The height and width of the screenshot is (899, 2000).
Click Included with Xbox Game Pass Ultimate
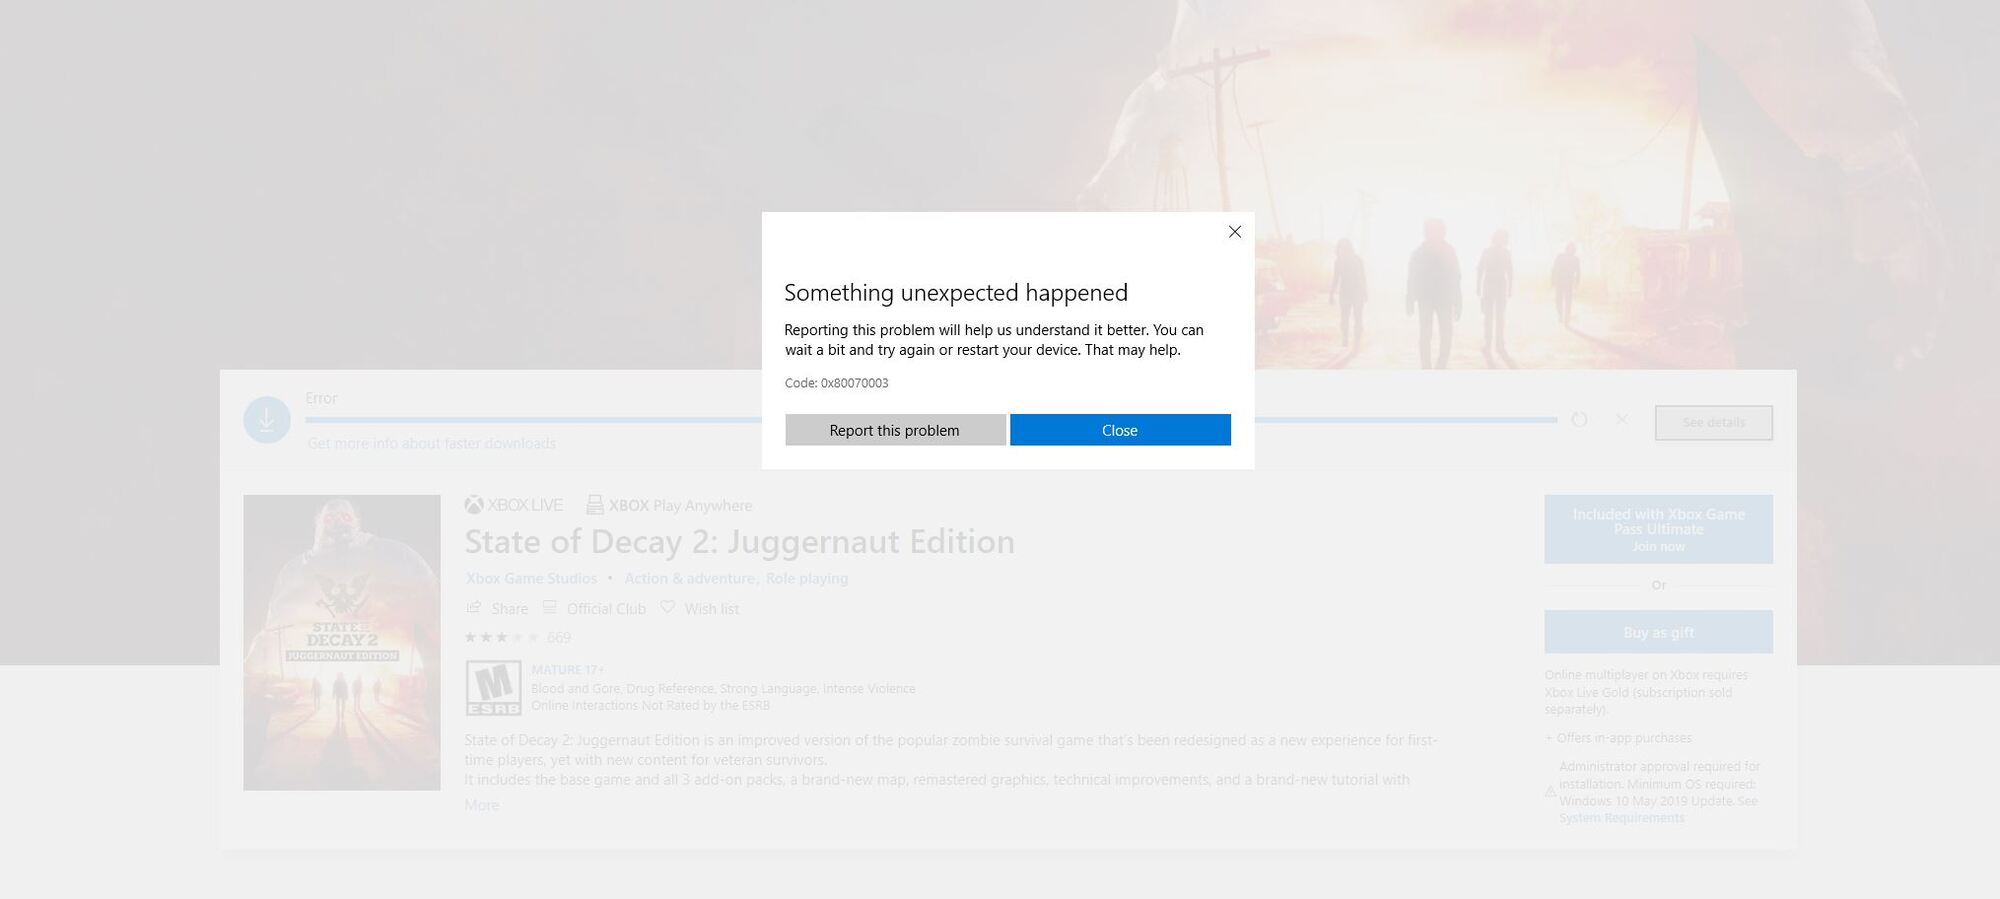[x=1658, y=529]
